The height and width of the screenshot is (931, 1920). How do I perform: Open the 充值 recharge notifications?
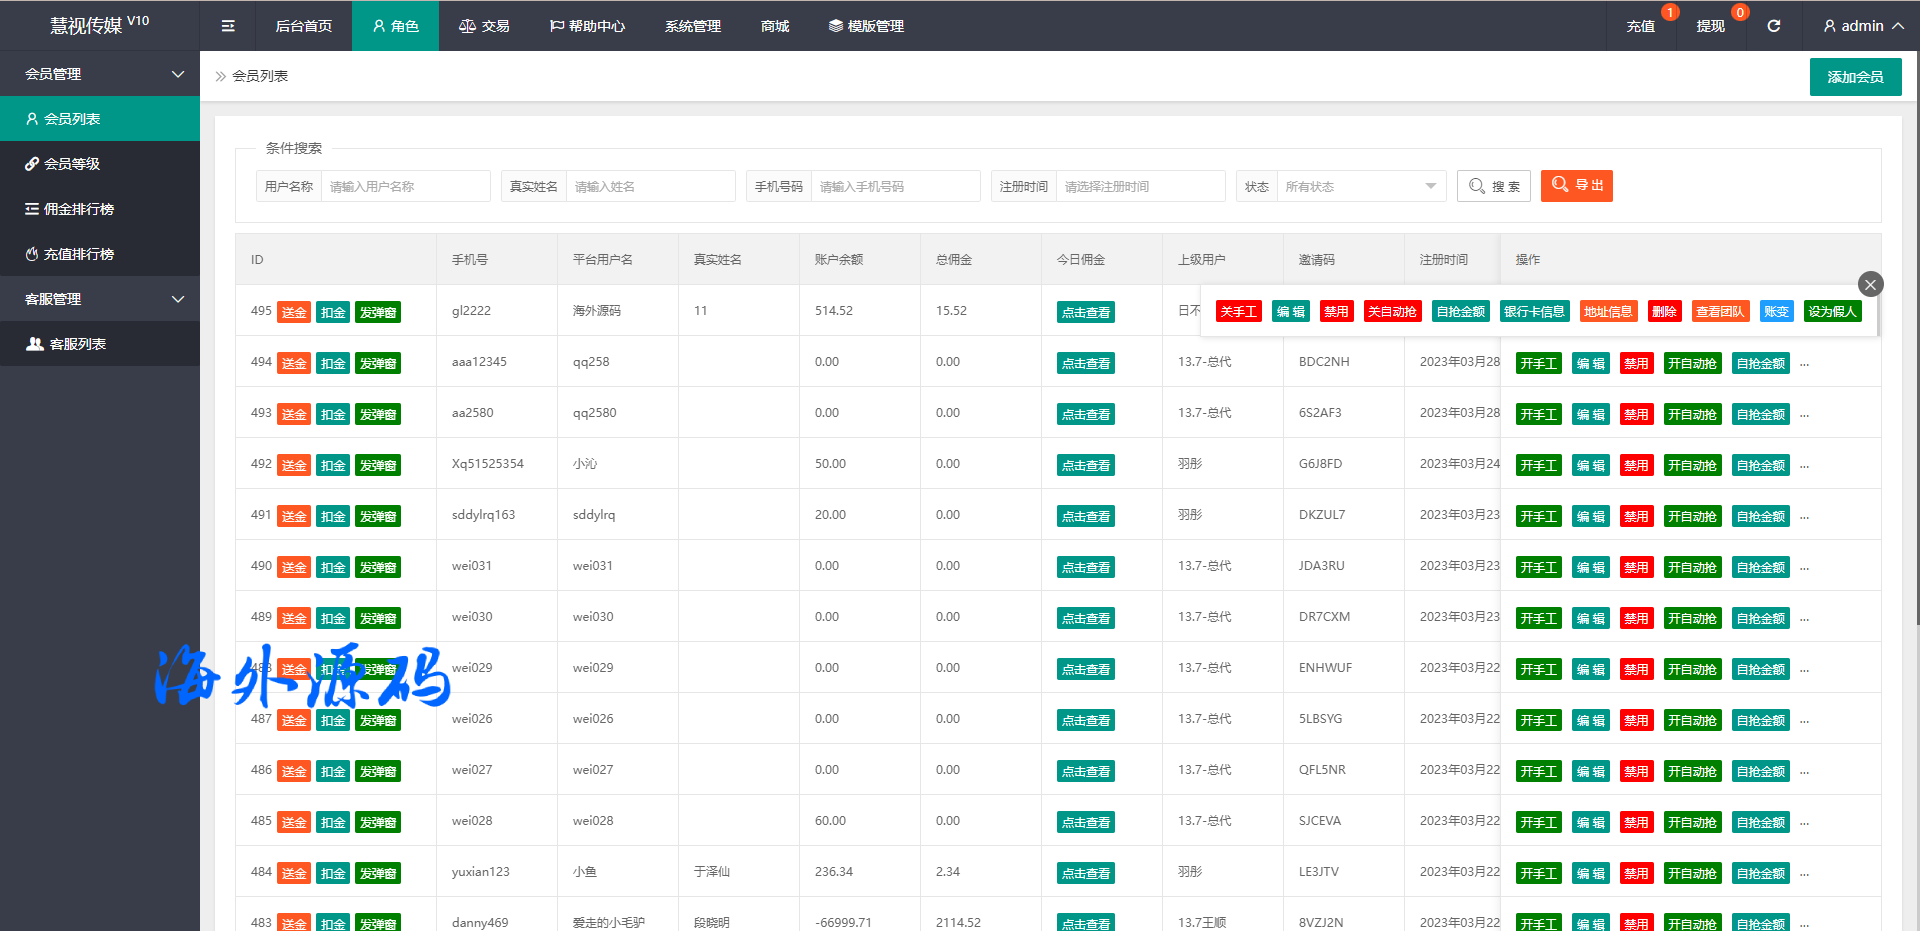click(1640, 26)
